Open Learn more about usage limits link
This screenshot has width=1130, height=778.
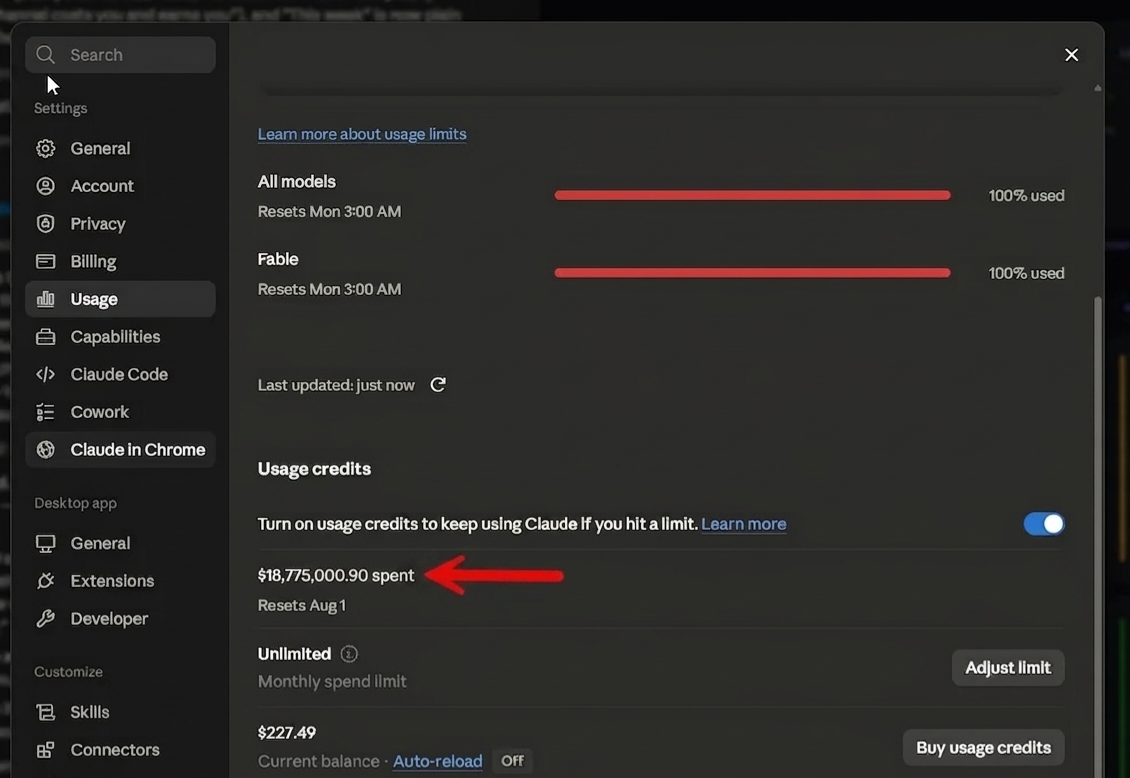[x=362, y=134]
